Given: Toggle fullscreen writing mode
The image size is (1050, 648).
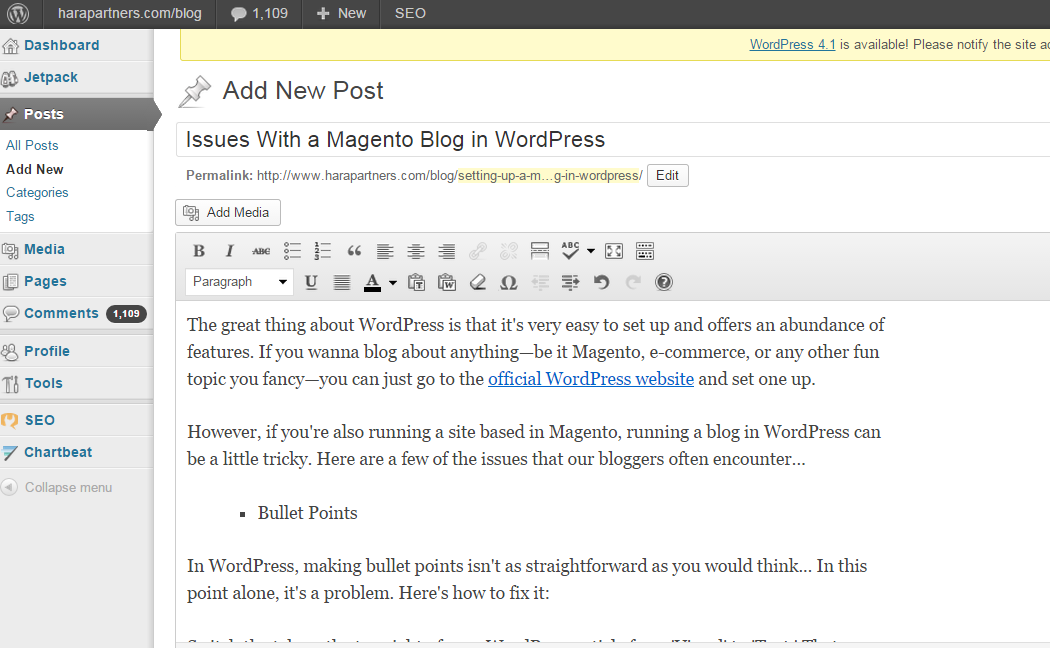Looking at the screenshot, I should point(614,251).
